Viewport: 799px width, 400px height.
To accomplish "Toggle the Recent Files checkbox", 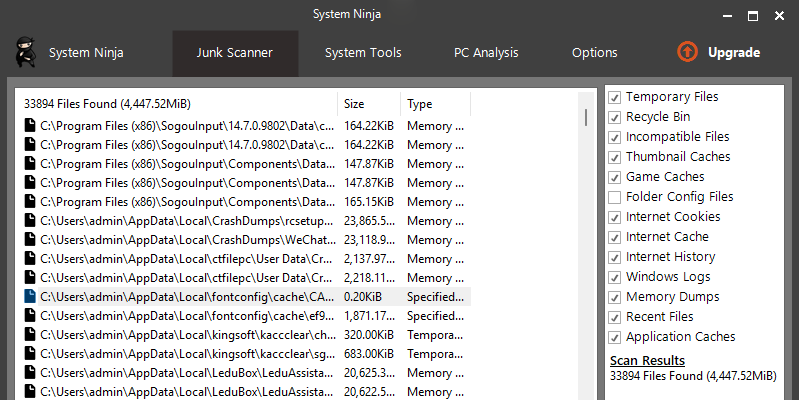I will (x=615, y=317).
